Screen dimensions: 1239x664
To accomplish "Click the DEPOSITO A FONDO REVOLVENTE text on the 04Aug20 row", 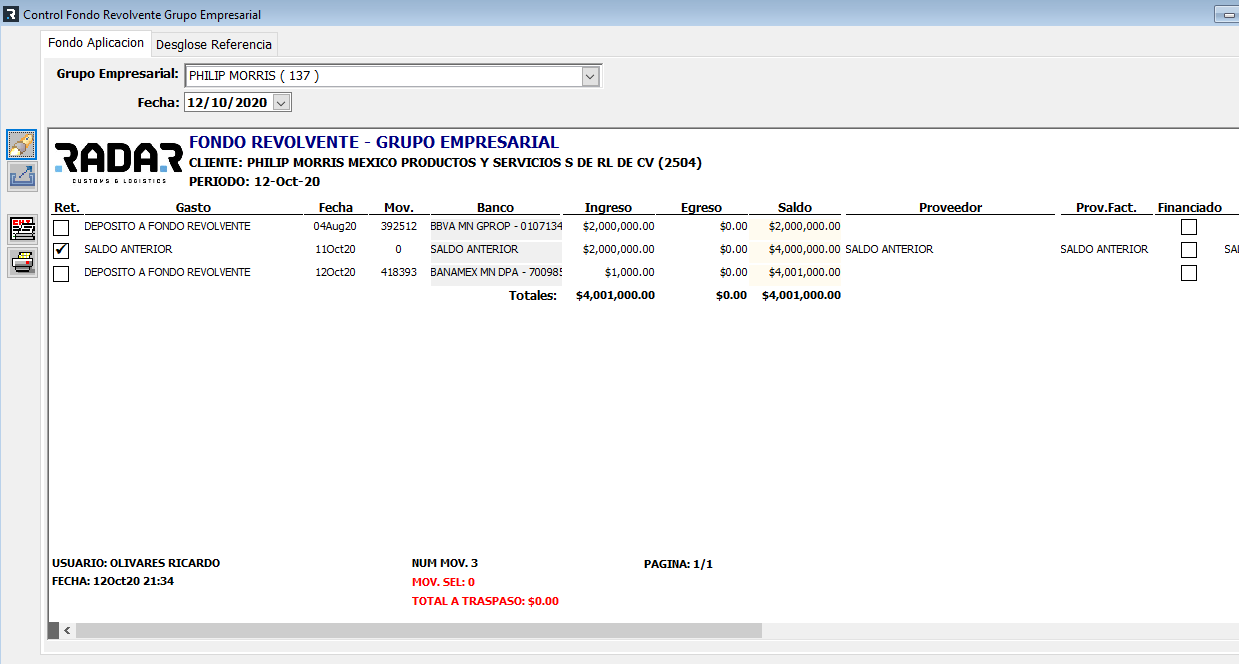I will click(167, 227).
